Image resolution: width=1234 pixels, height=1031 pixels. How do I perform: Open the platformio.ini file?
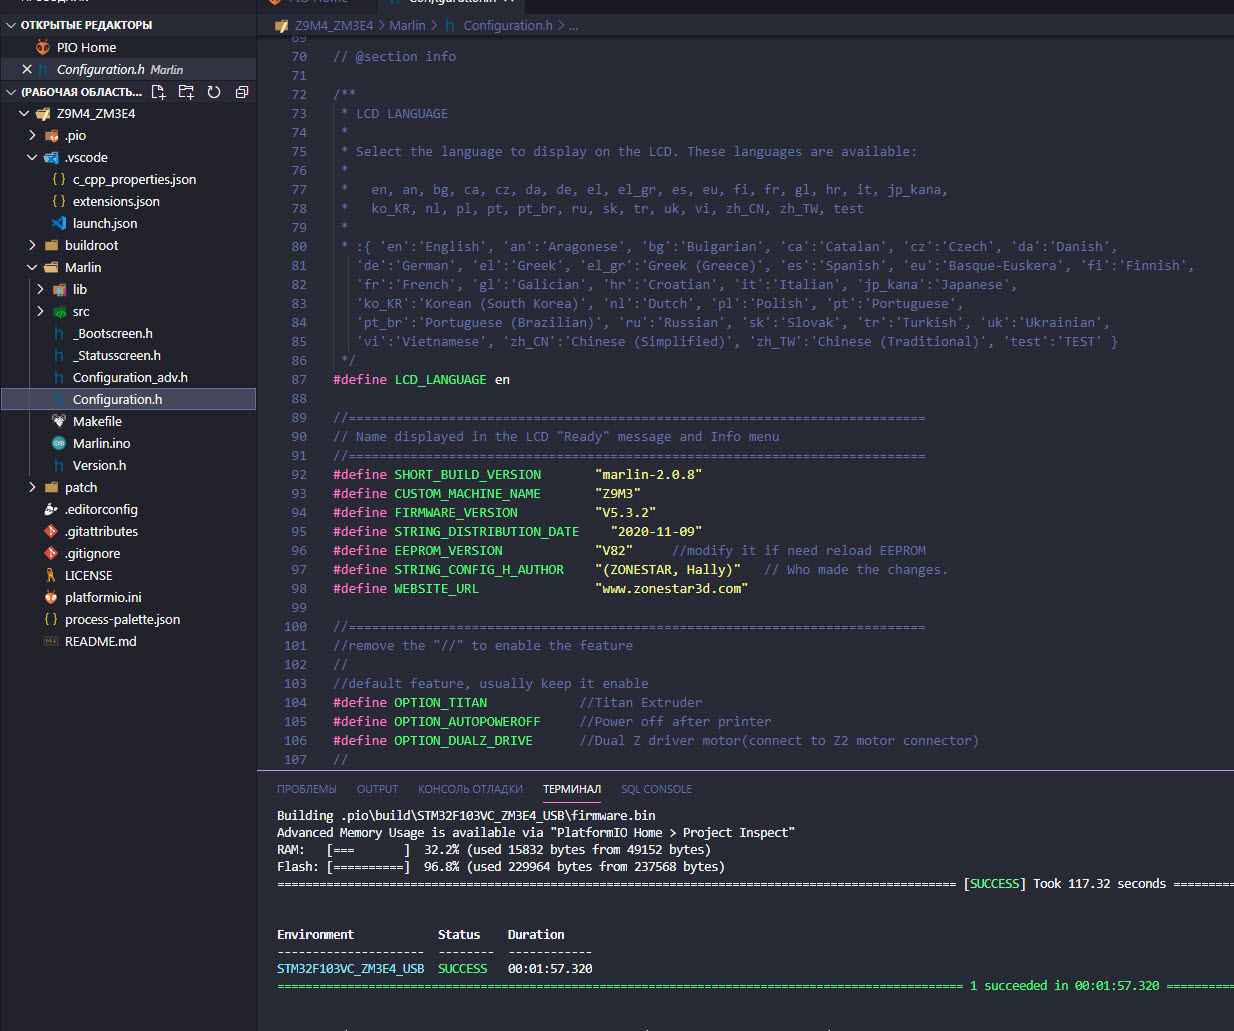pos(103,597)
